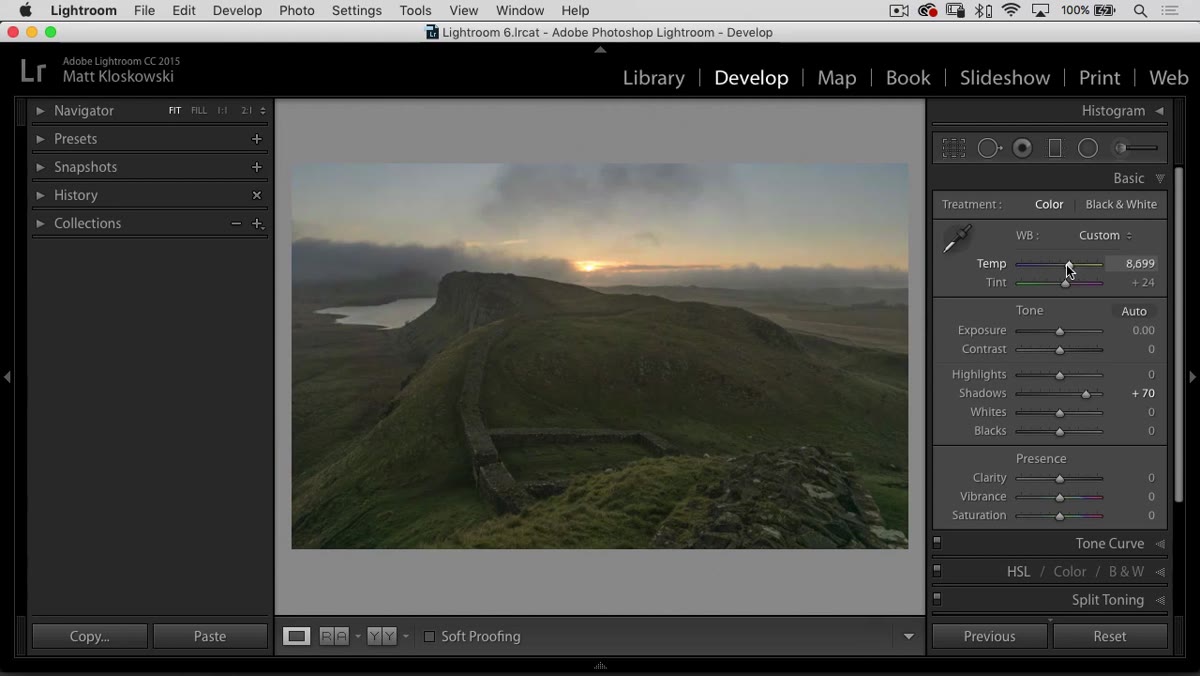
Task: Switch to the Library module
Action: point(654,77)
